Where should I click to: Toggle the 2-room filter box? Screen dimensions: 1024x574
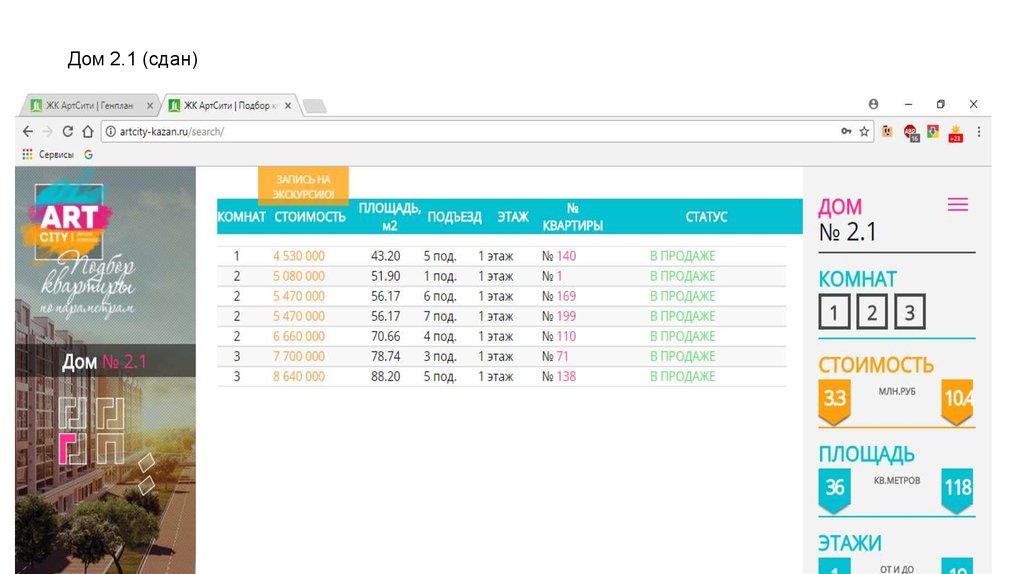pos(872,313)
